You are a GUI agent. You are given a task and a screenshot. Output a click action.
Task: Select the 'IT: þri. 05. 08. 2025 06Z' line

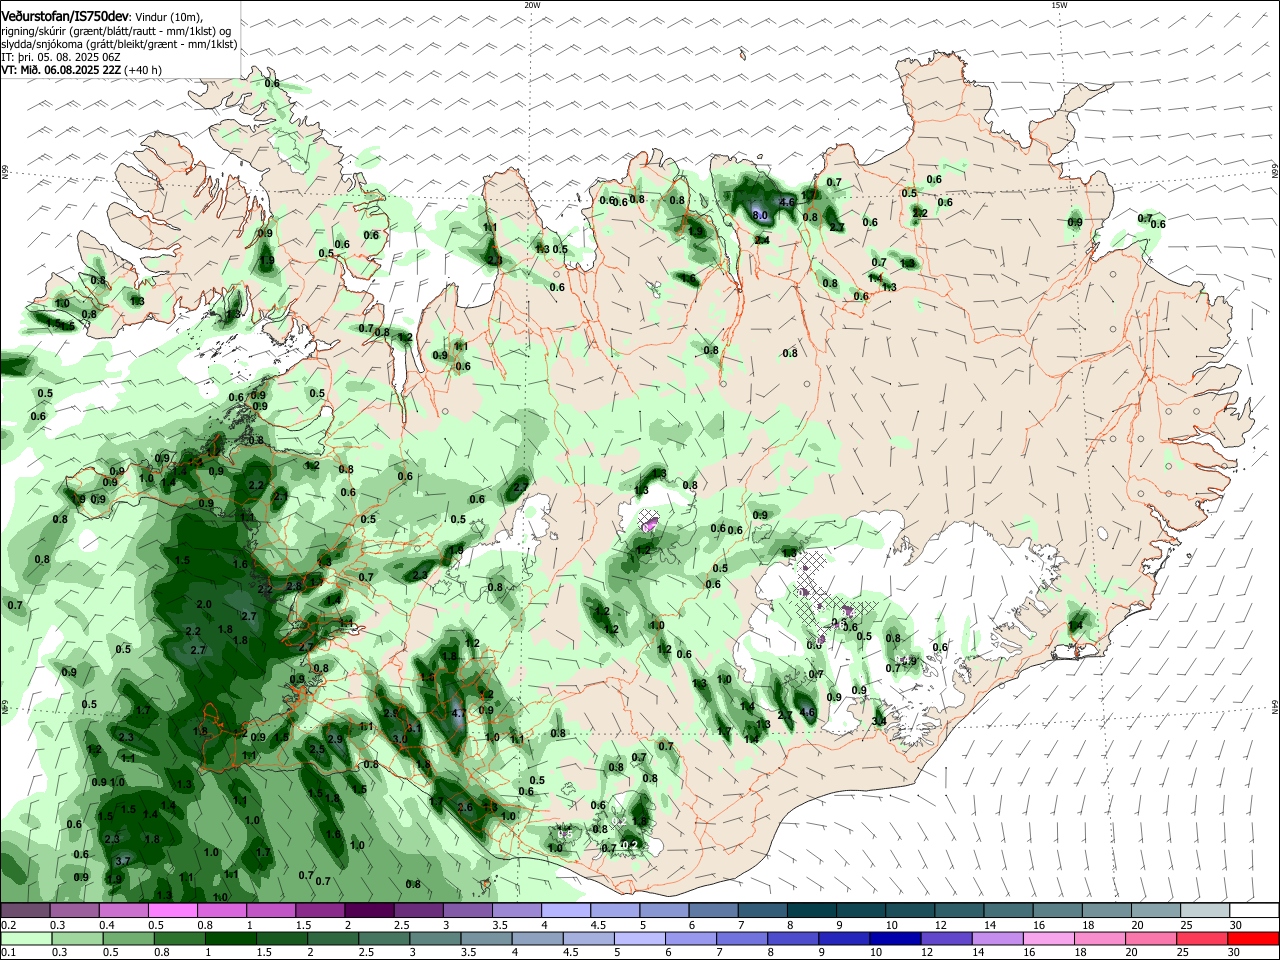coord(61,58)
